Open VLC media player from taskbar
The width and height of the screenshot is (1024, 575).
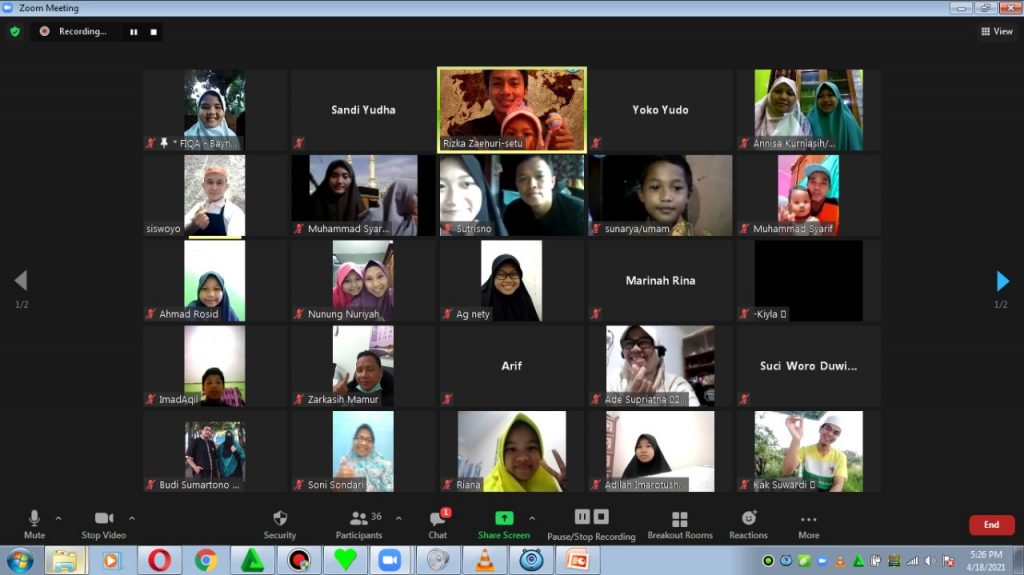click(484, 560)
